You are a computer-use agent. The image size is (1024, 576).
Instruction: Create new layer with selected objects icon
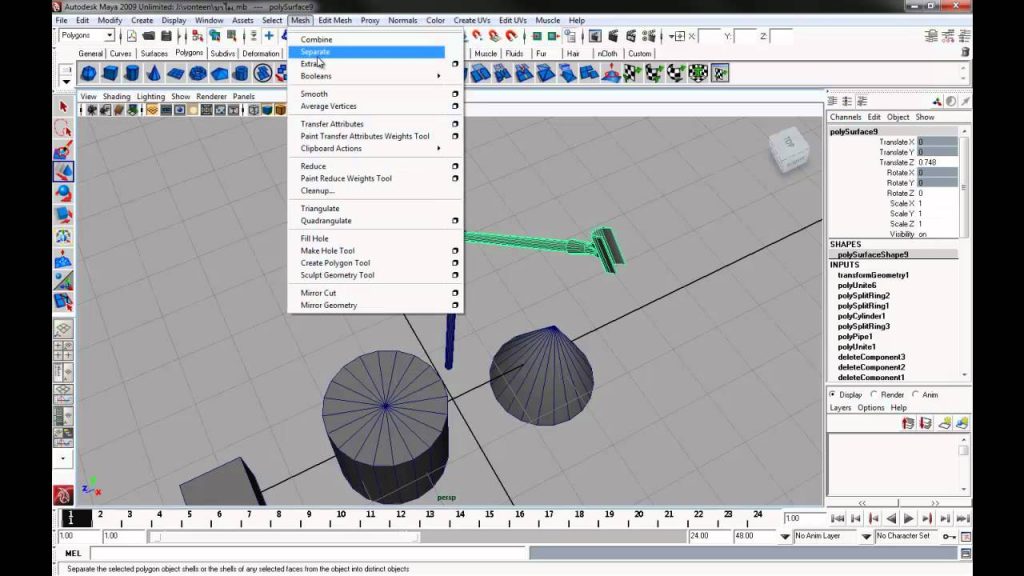[961, 423]
